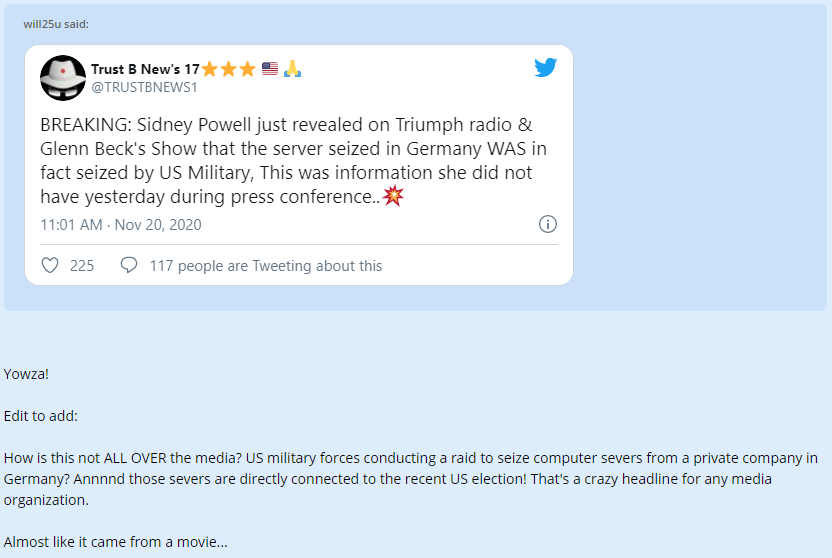Open the Trust B New's avatar picture
The height and width of the screenshot is (558, 832).
[x=62, y=77]
